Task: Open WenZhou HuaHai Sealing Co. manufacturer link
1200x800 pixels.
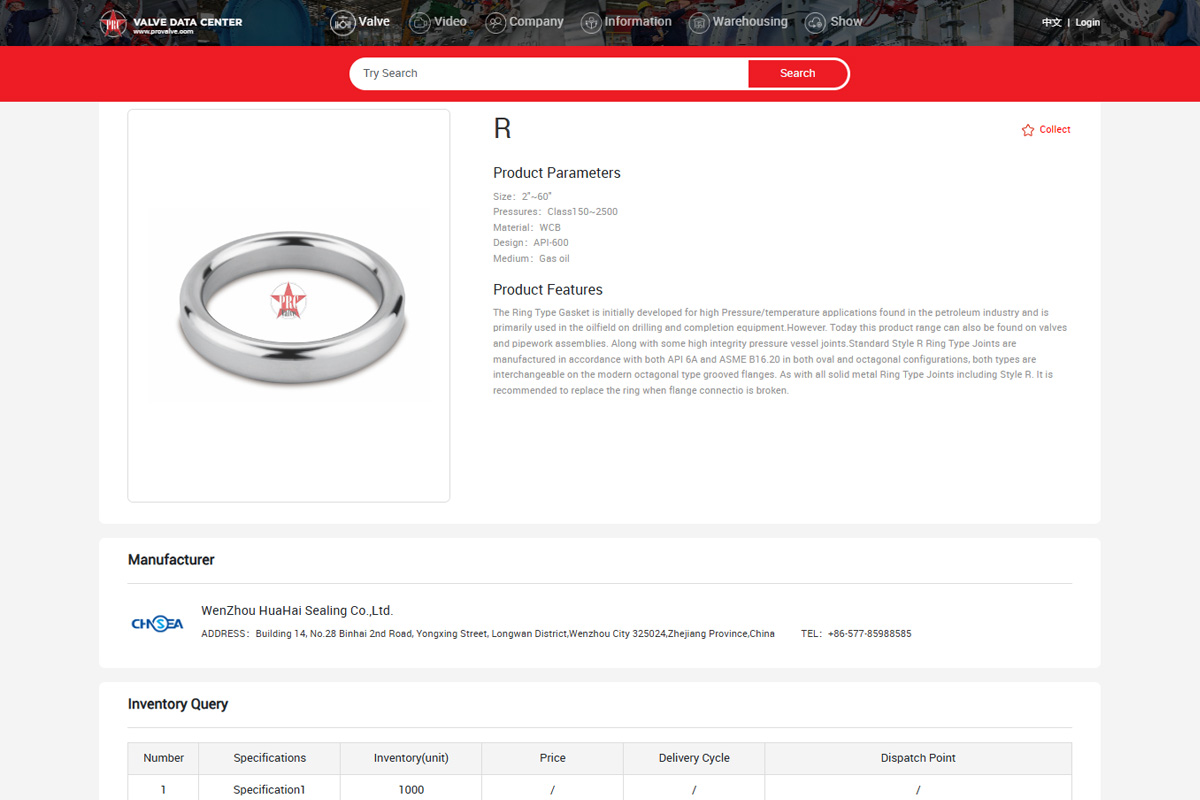Action: click(x=297, y=610)
